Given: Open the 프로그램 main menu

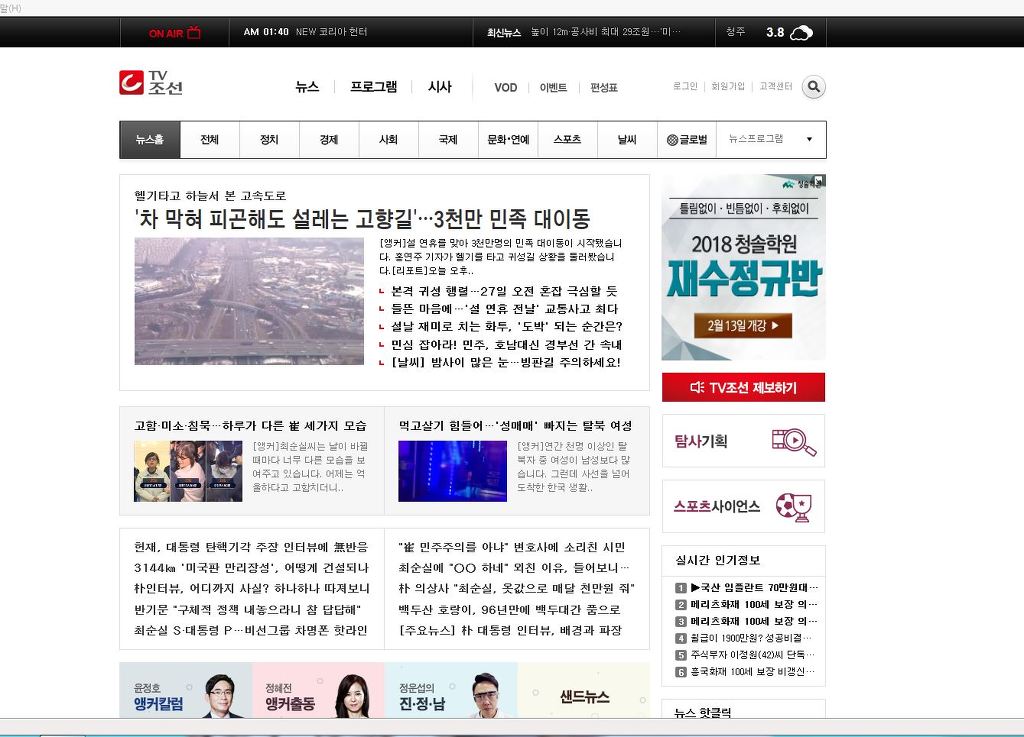Looking at the screenshot, I should (x=373, y=87).
